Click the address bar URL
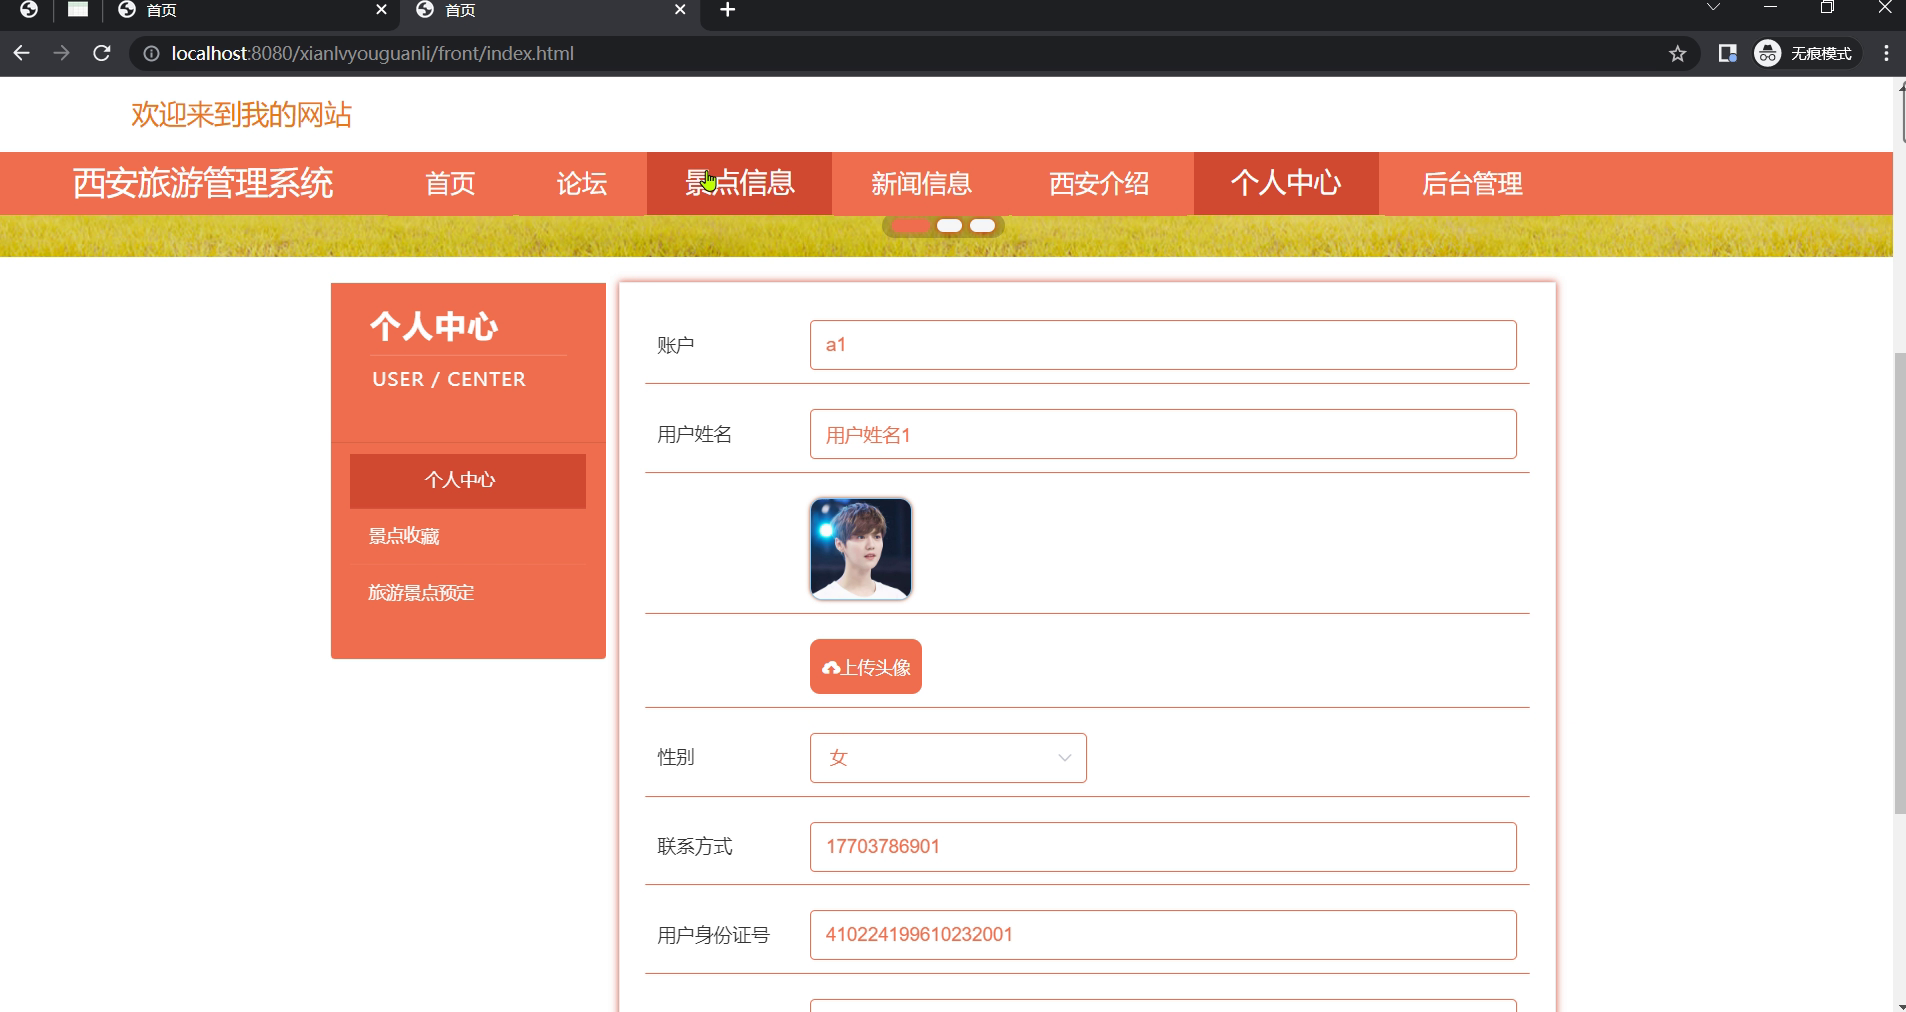Screen dimensions: 1906x1012 pos(372,54)
